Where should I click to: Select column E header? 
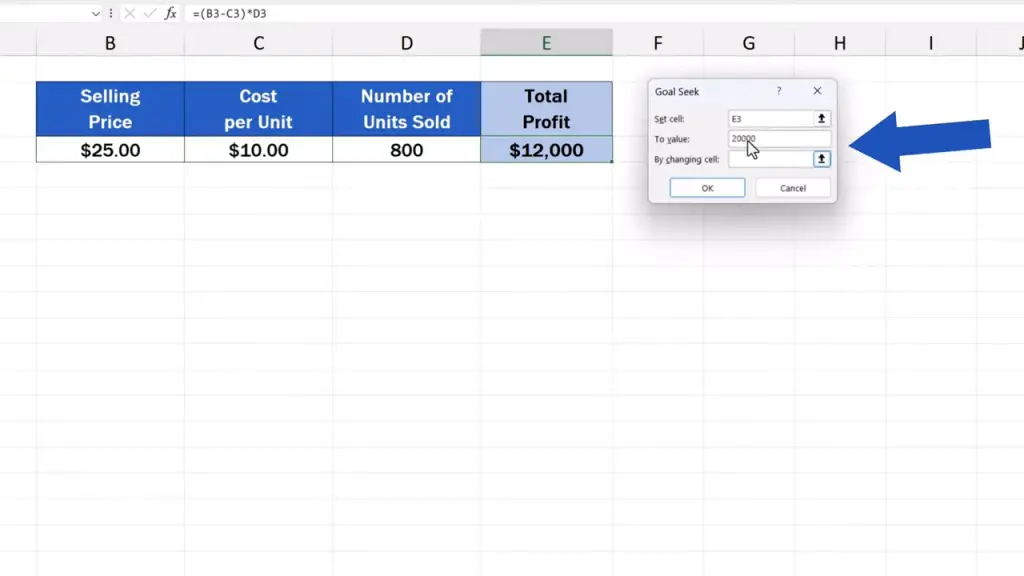pyautogui.click(x=546, y=43)
